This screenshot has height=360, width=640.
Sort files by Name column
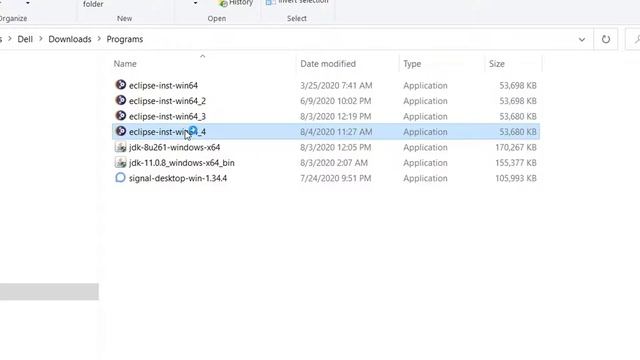(125, 64)
